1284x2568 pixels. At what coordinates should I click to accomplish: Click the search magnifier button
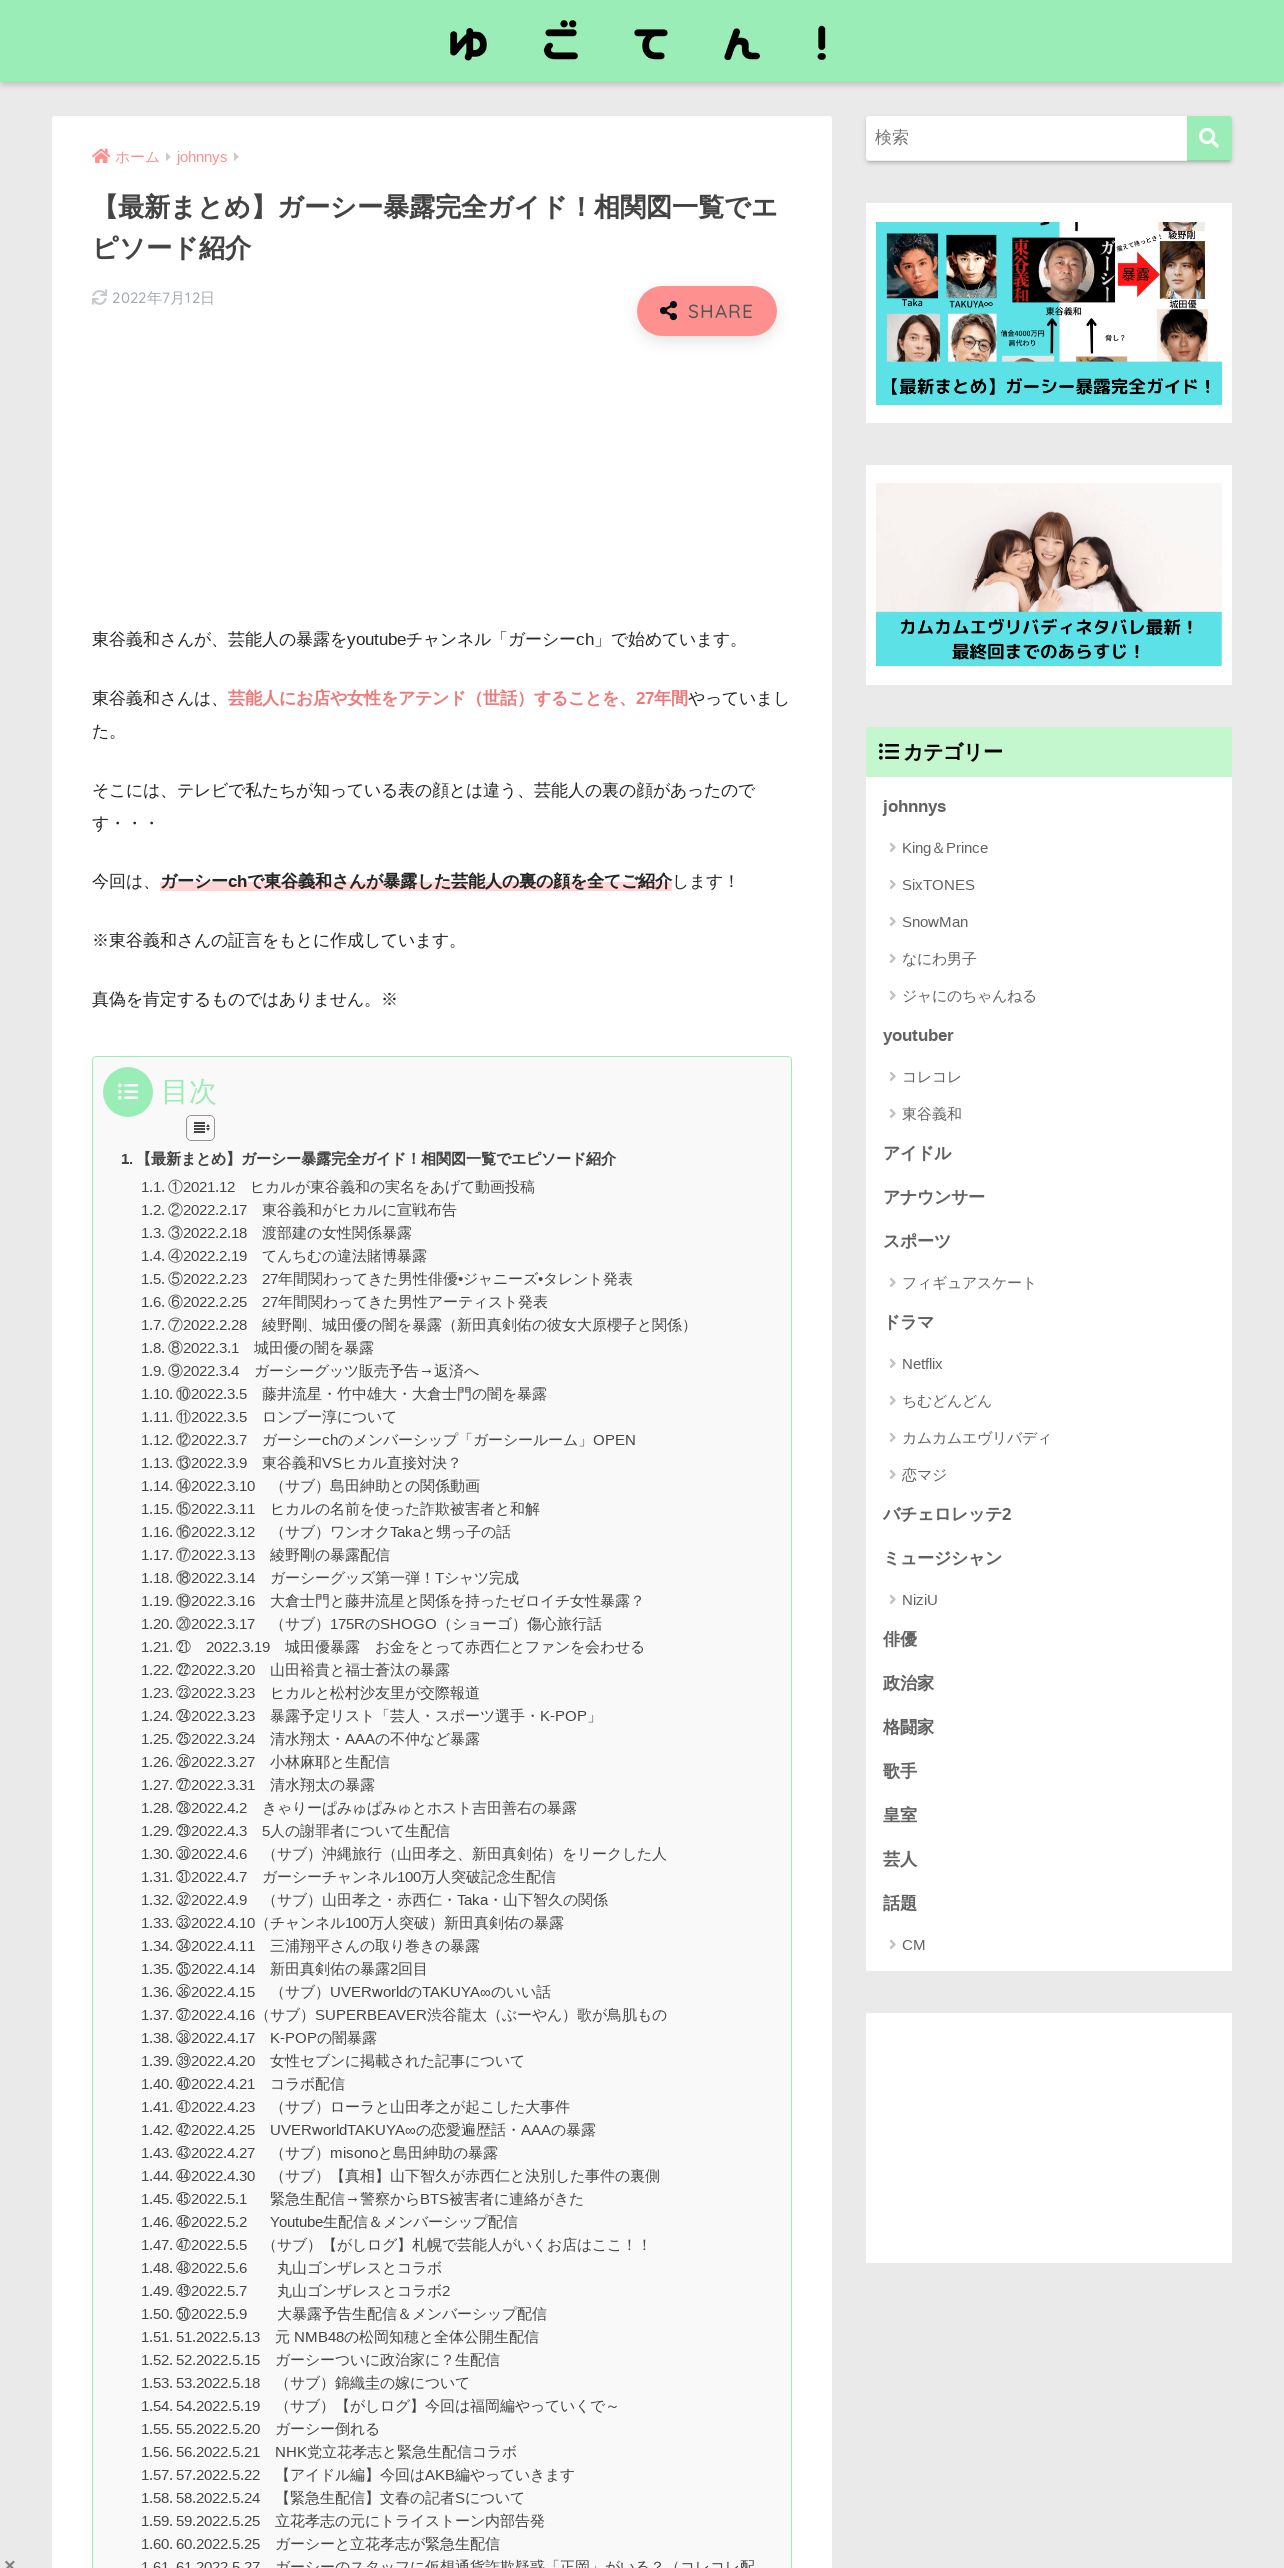click(x=1208, y=138)
